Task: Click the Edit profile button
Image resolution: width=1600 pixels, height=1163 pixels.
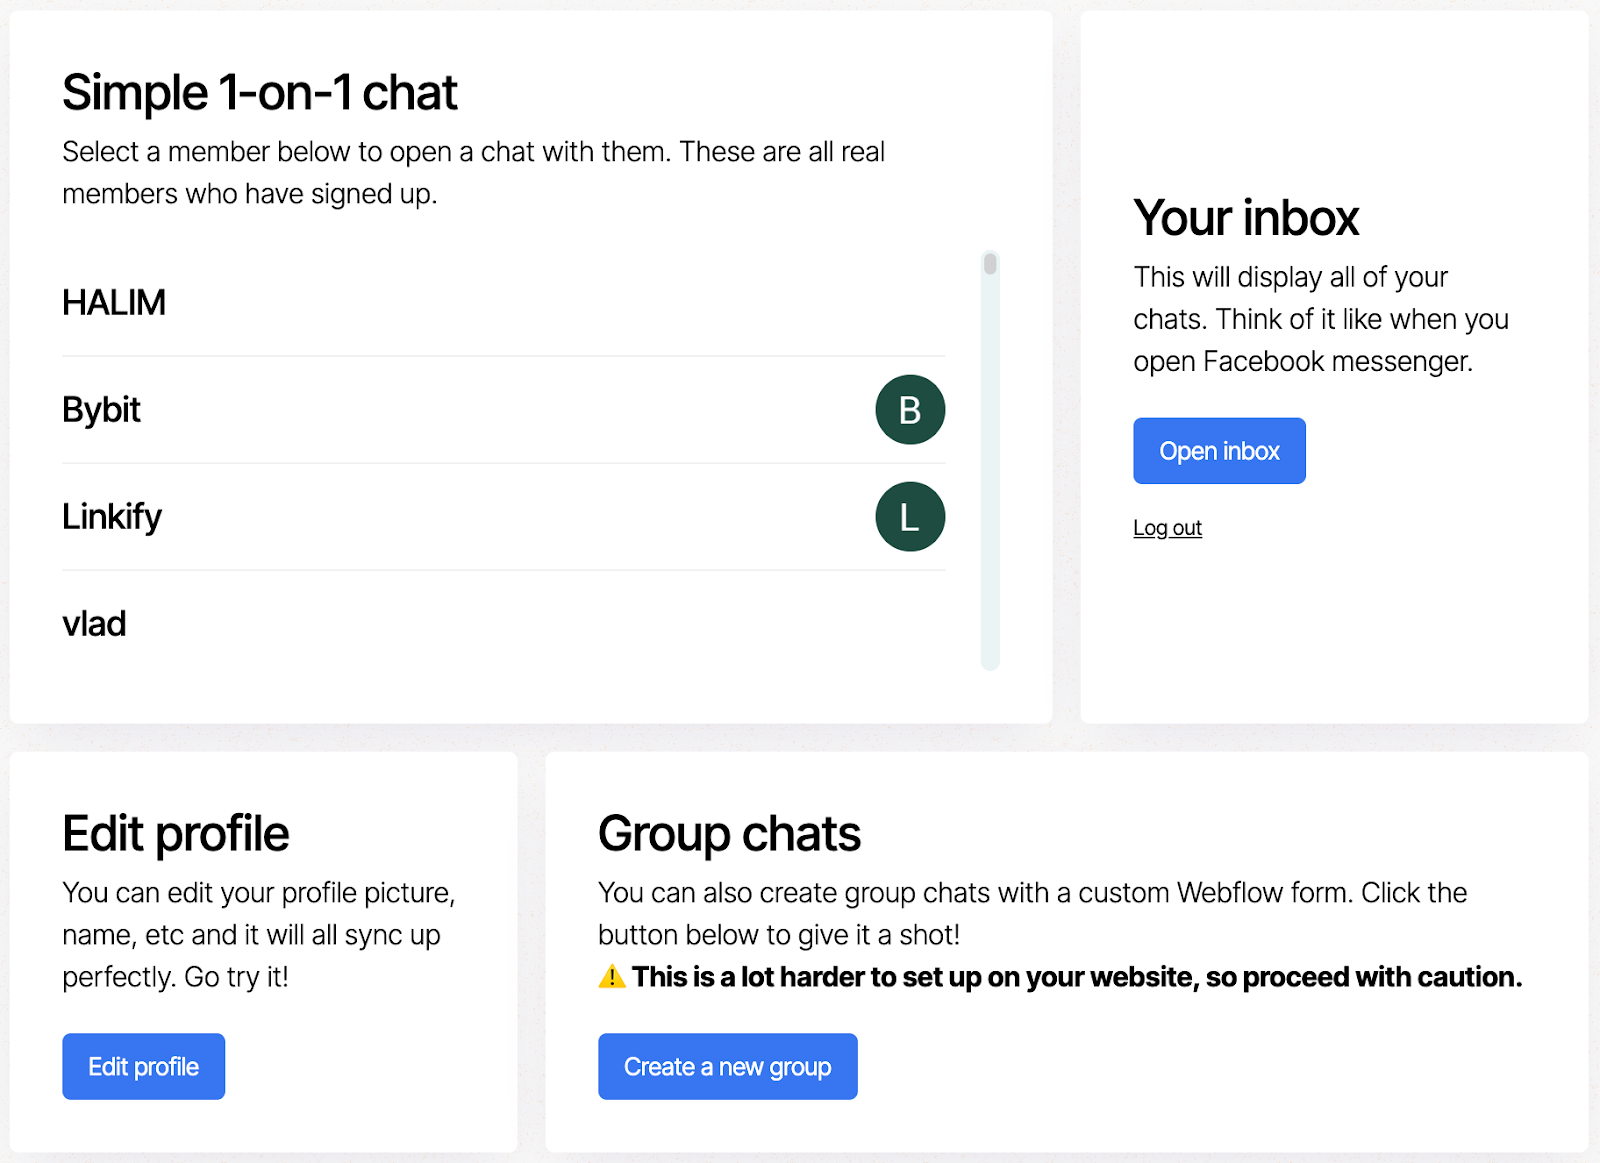Action: pos(143,1066)
